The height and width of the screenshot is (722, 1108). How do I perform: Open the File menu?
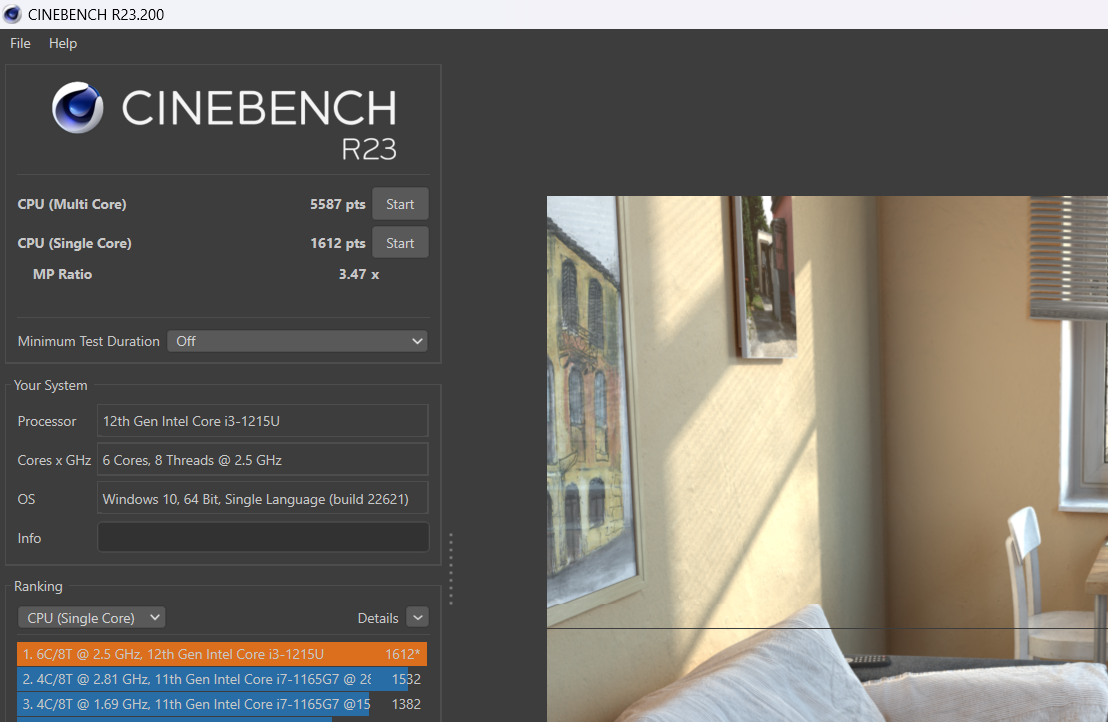(x=19, y=43)
